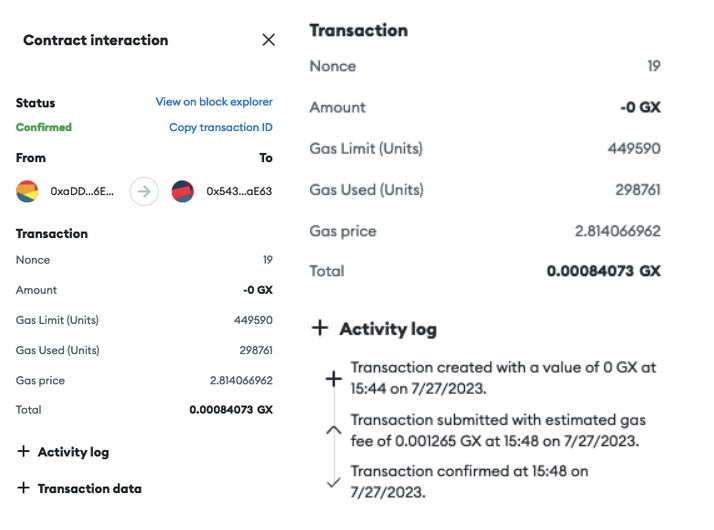The image size is (714, 530).
Task: Click the recipient address 0x543...aE63
Action: [239, 191]
